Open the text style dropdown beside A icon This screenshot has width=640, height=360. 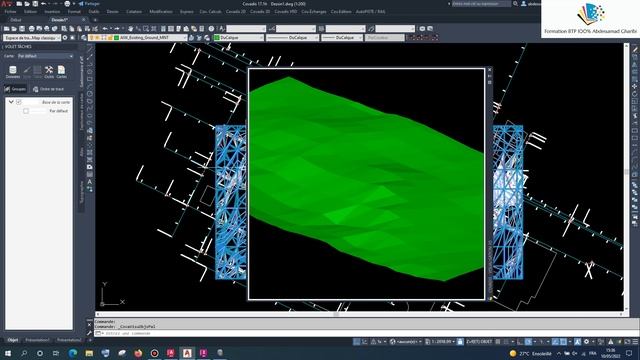click(x=246, y=29)
